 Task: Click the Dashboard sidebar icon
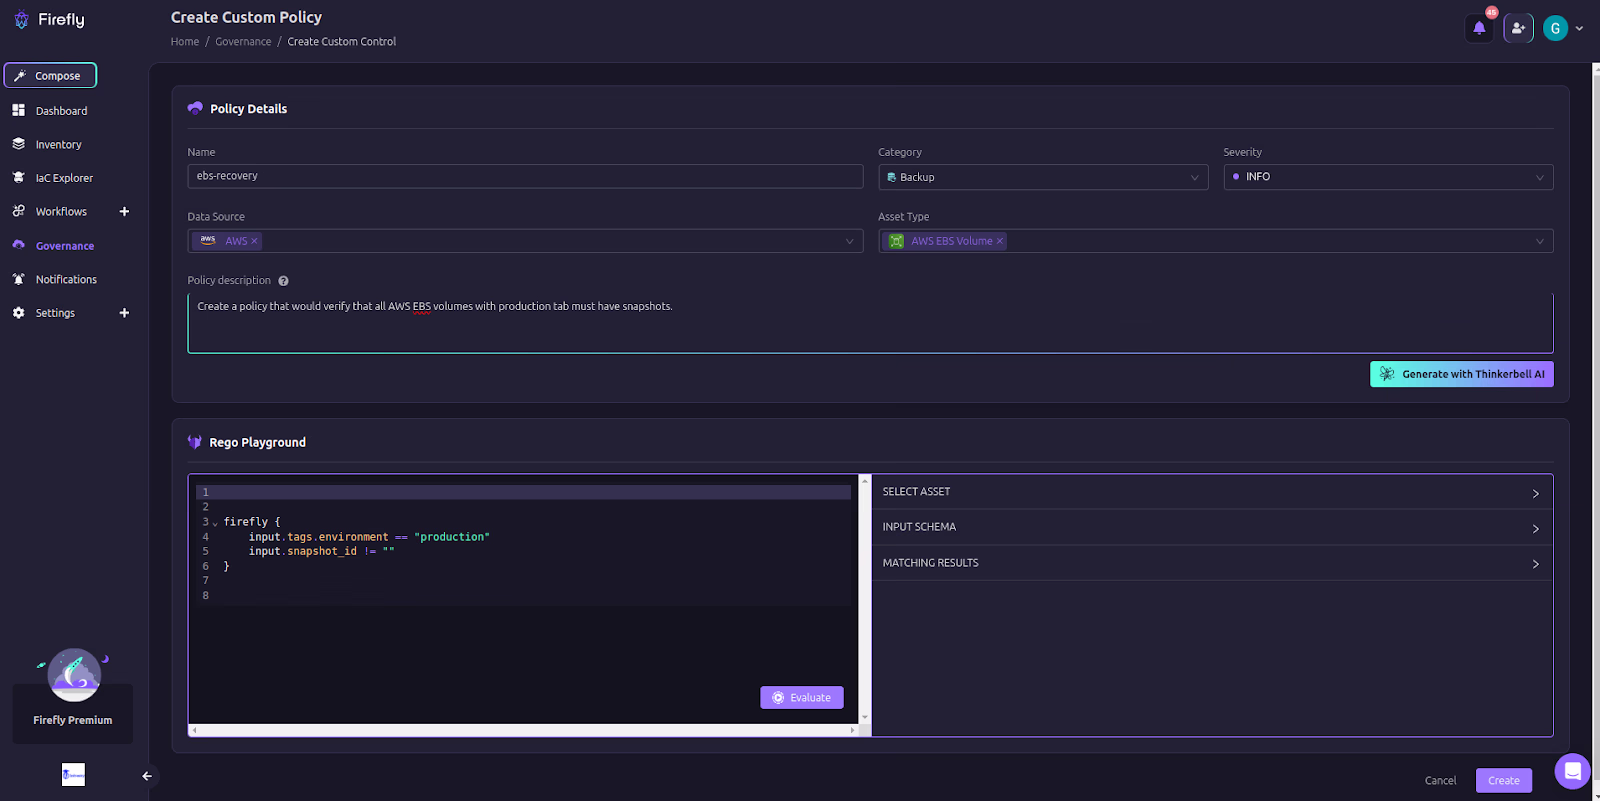(18, 110)
